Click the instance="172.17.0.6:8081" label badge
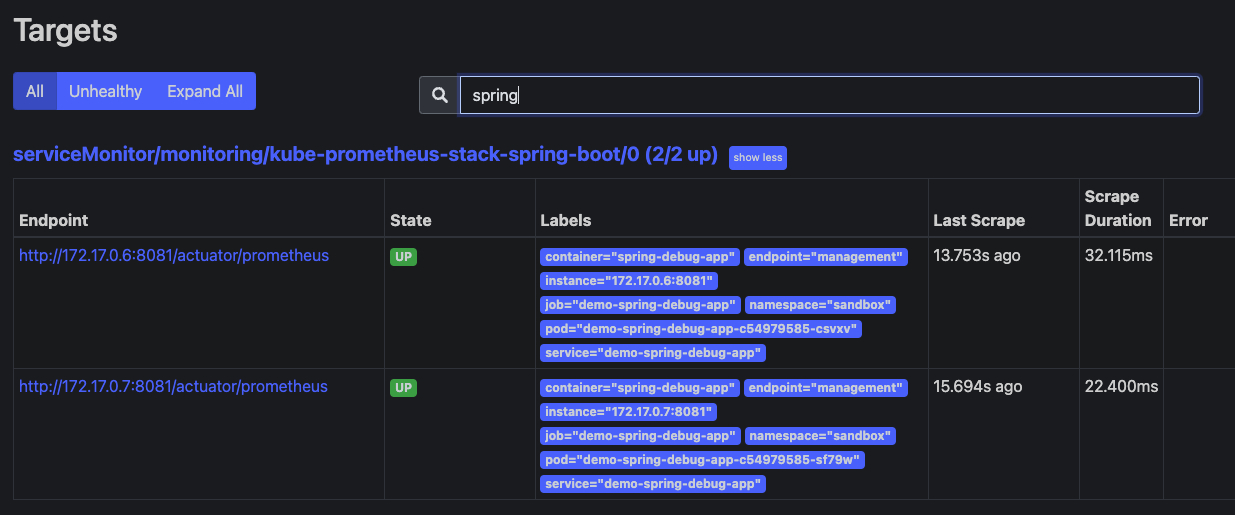 point(628,281)
